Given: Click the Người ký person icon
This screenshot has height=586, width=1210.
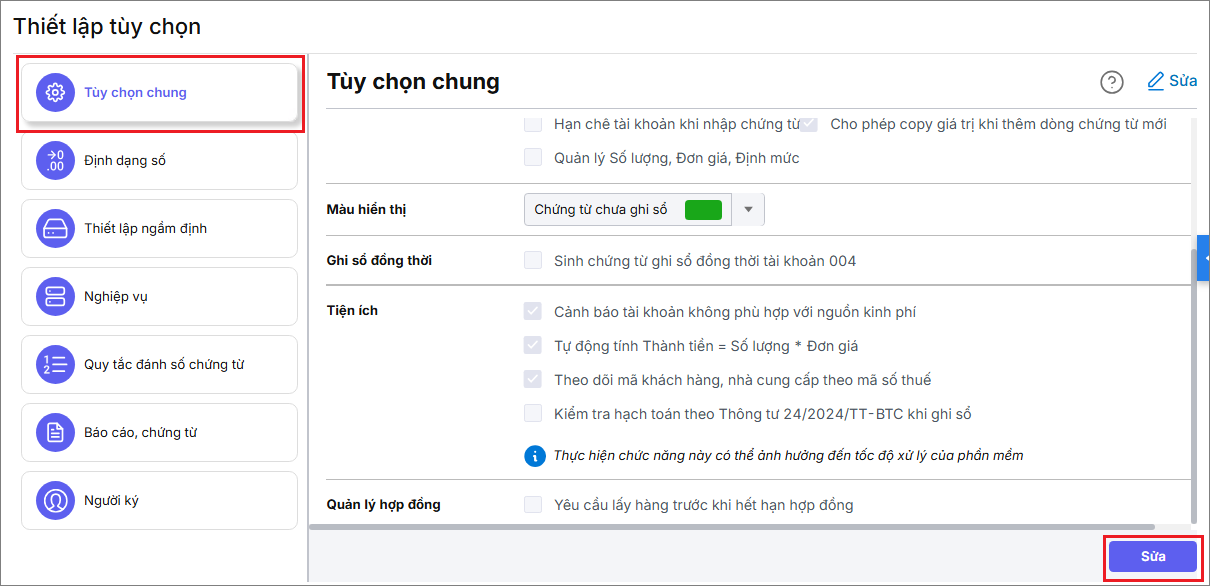Looking at the screenshot, I should (x=56, y=500).
